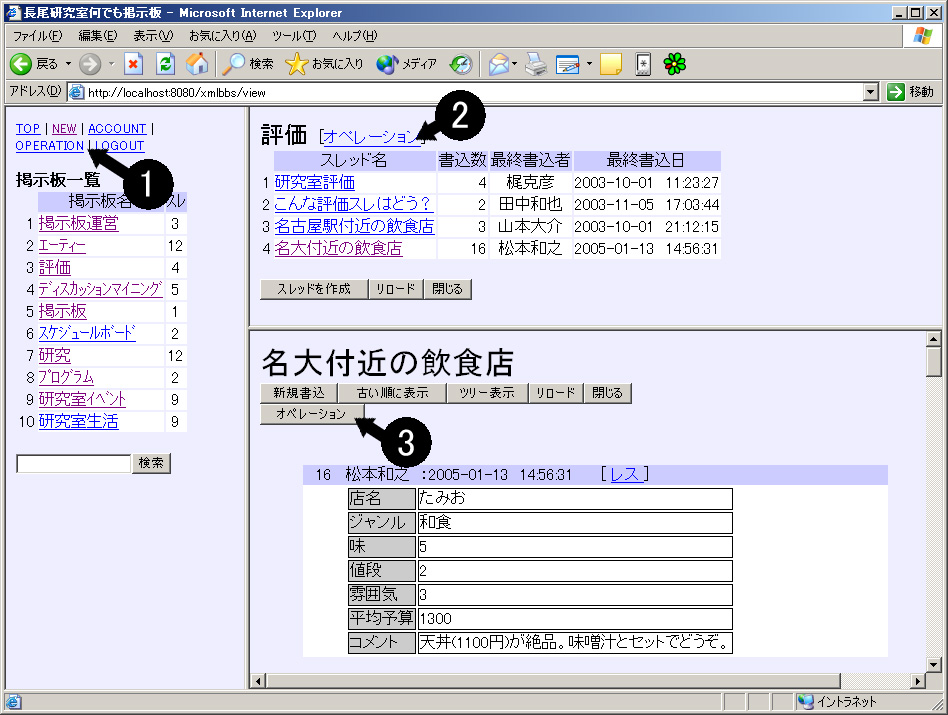The height and width of the screenshot is (715, 948).
Task: Open the History toolbar icon
Action: tap(460, 64)
